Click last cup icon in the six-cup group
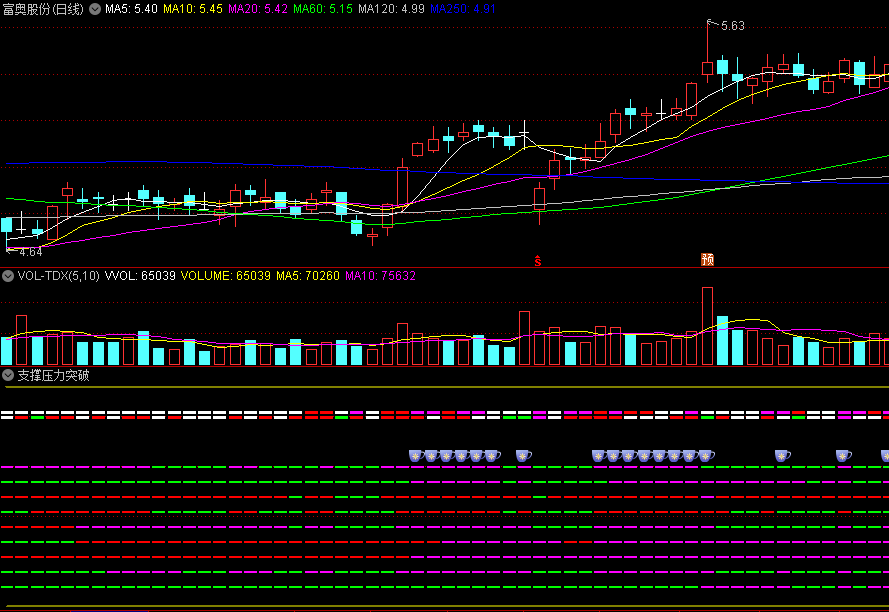889x612 pixels. [493, 455]
